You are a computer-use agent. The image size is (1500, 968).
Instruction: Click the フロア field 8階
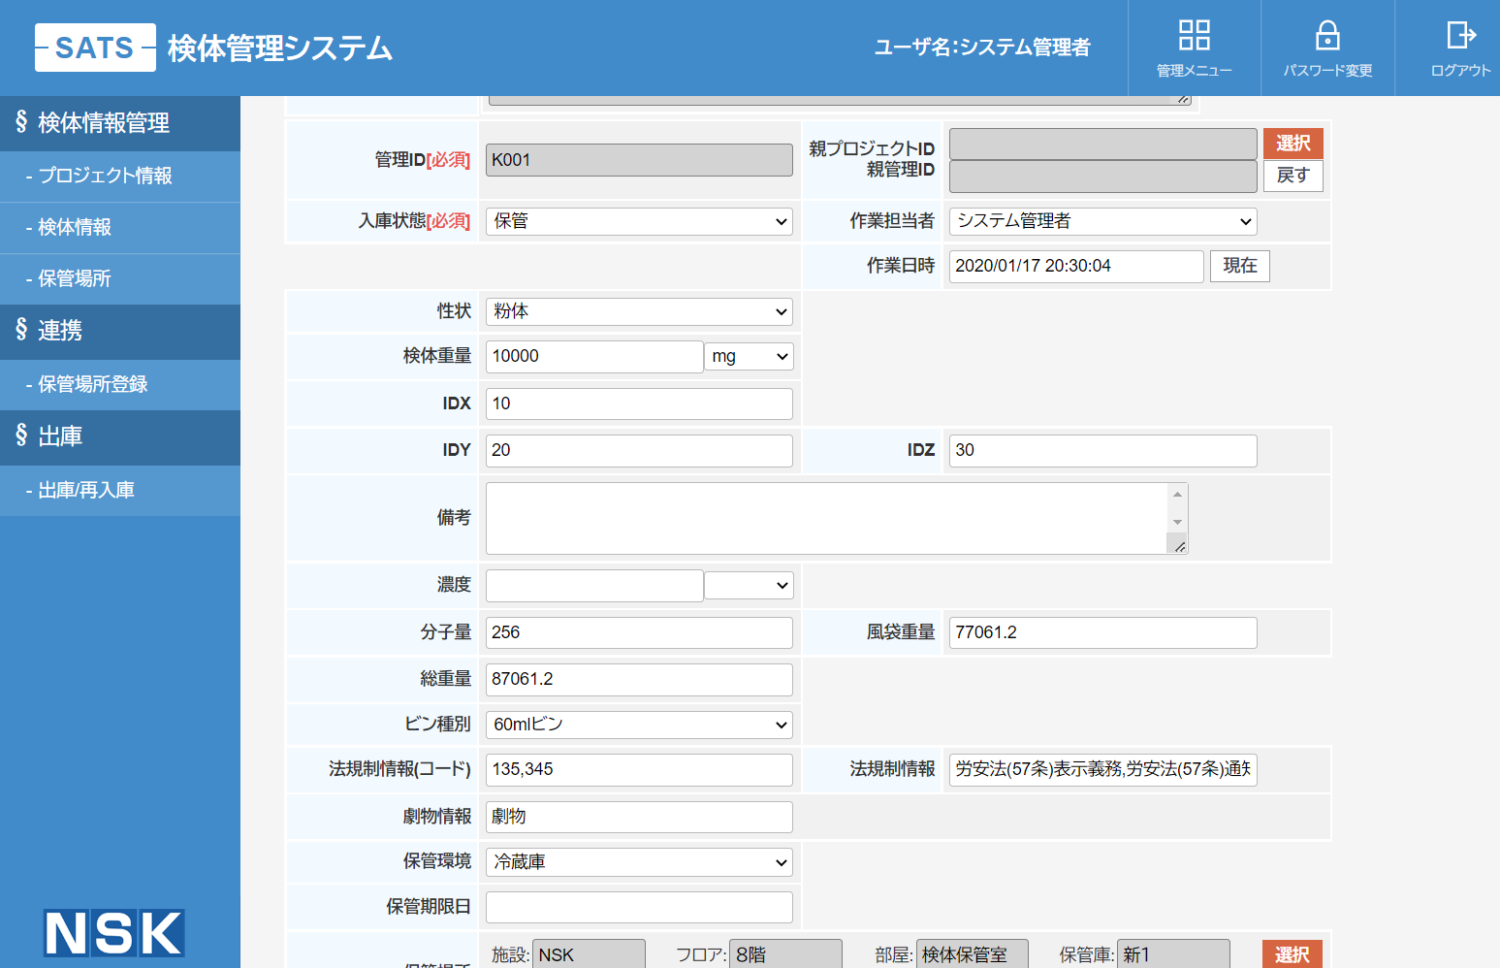(x=786, y=955)
